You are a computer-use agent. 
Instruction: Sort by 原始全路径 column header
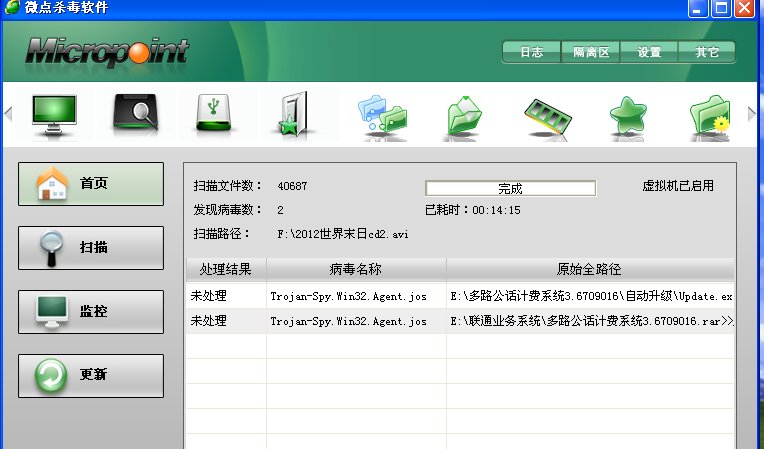[590, 269]
